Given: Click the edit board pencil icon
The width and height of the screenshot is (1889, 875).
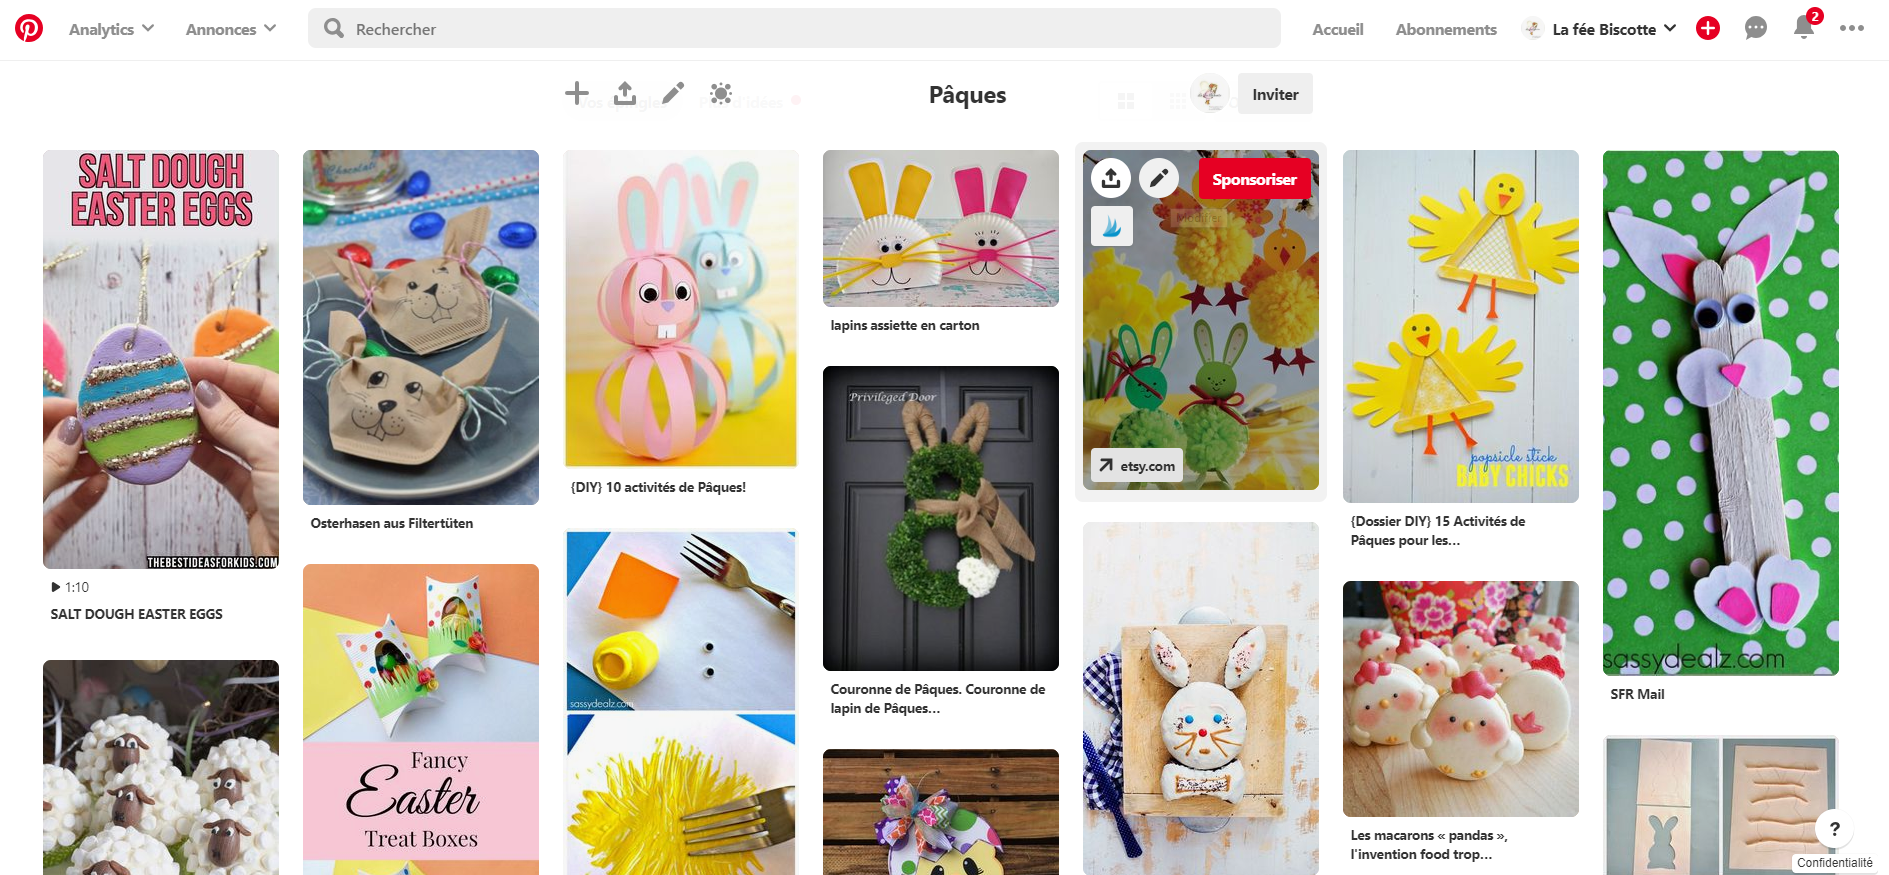Looking at the screenshot, I should pos(673,94).
